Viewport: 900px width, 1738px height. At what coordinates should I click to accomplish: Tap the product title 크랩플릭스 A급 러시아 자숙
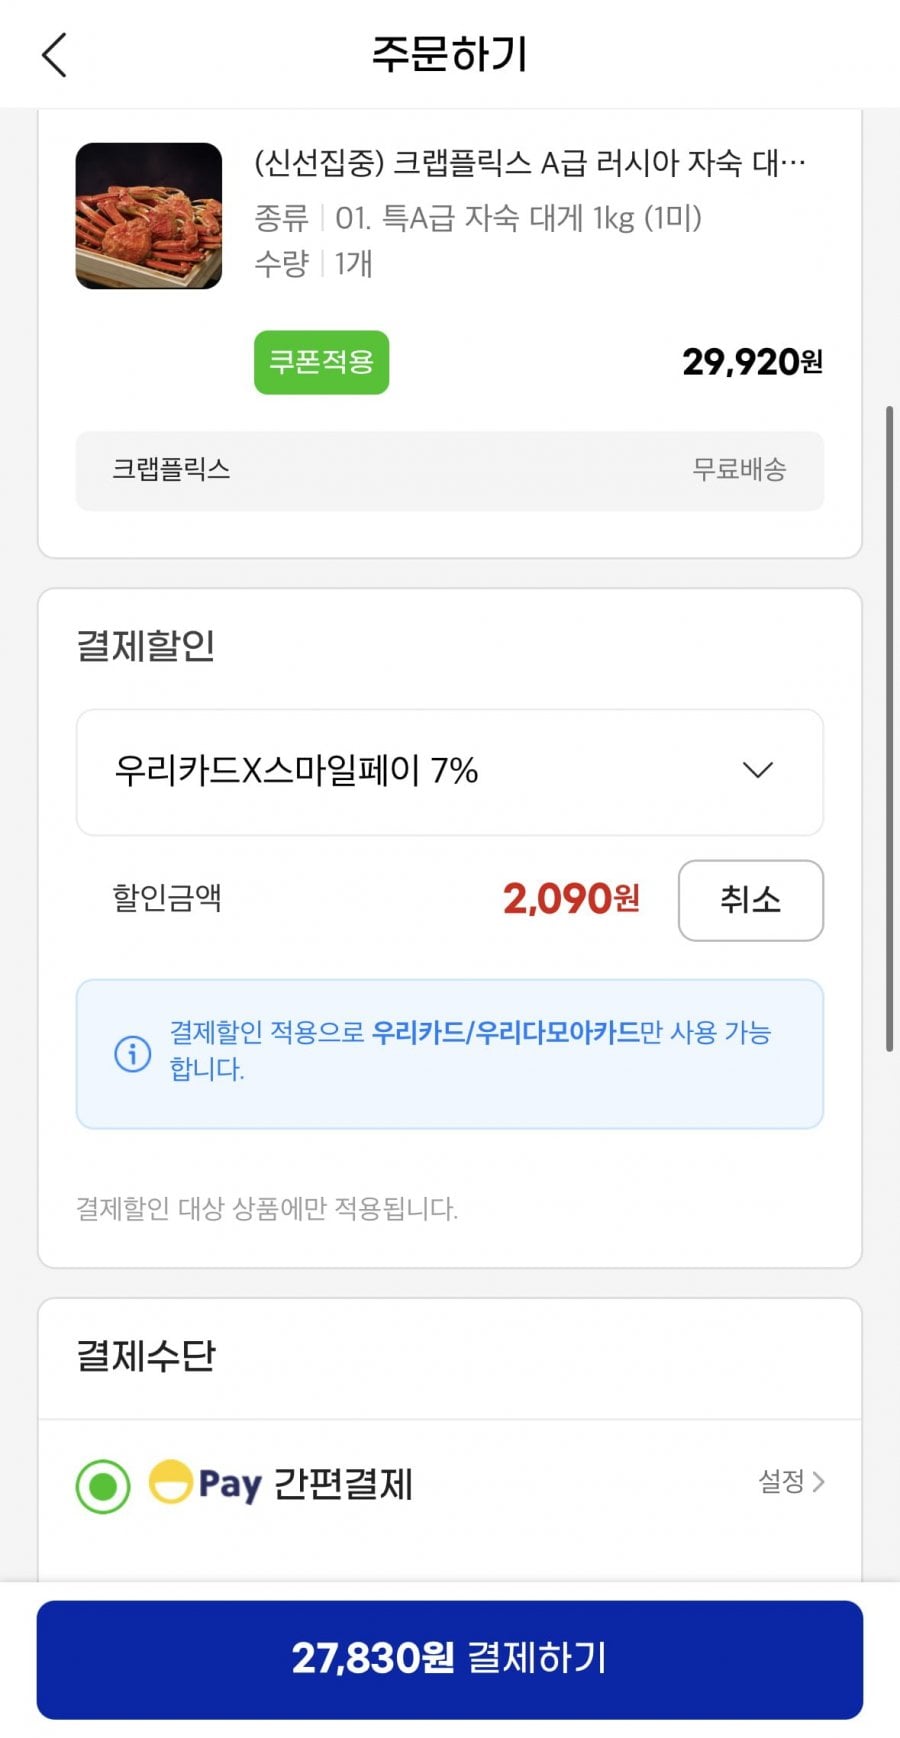click(529, 163)
